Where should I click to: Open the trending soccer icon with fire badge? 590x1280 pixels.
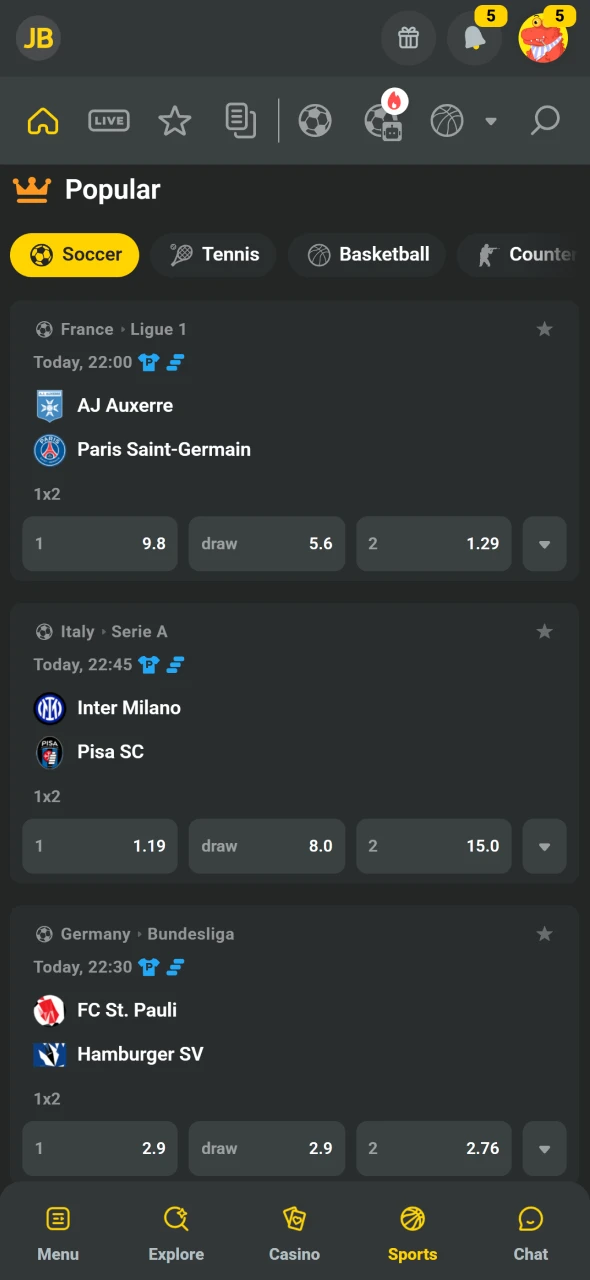click(x=384, y=122)
